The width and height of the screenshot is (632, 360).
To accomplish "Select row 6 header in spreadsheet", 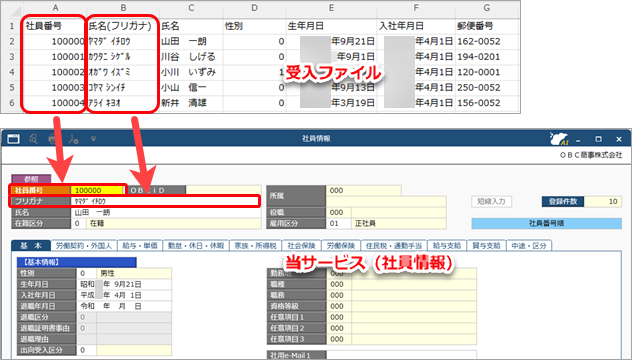I will [12, 103].
